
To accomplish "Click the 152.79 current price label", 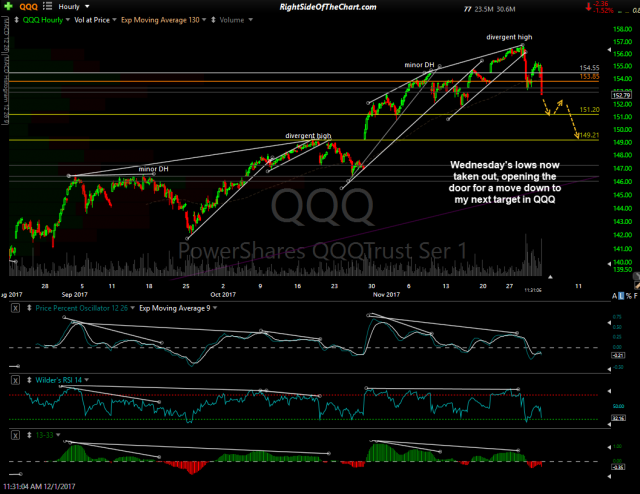I will click(621, 95).
